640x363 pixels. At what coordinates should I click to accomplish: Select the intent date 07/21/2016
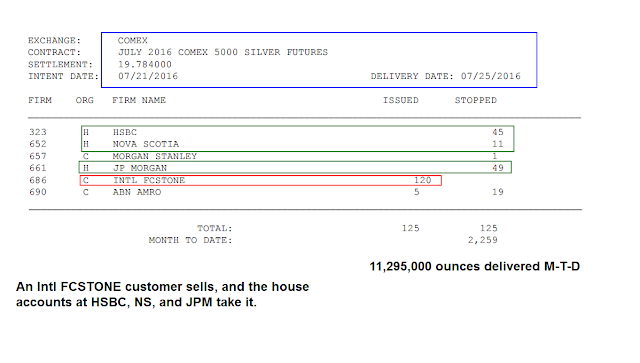click(148, 76)
